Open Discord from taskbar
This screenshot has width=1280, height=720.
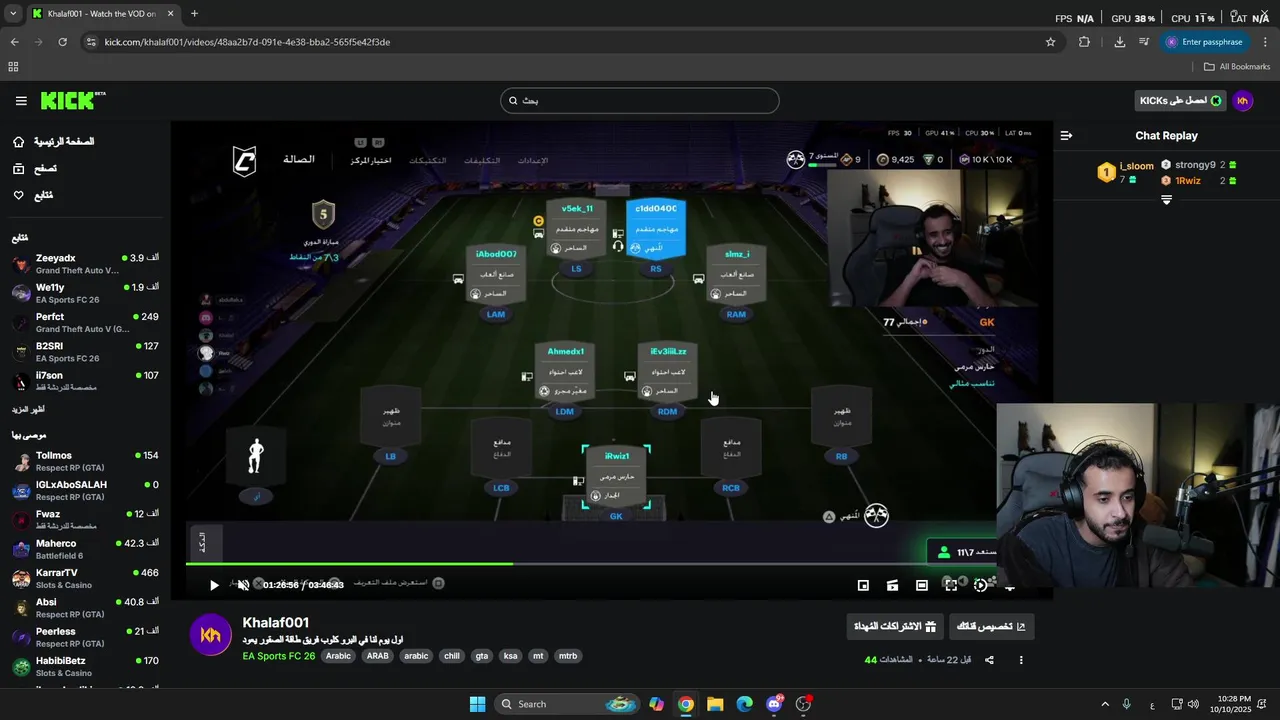774,704
